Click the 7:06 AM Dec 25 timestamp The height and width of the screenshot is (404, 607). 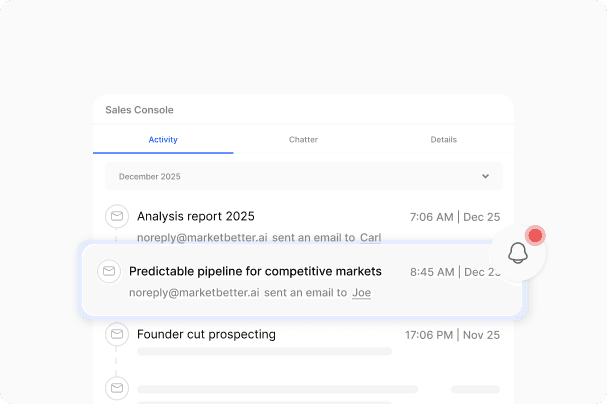[455, 217]
